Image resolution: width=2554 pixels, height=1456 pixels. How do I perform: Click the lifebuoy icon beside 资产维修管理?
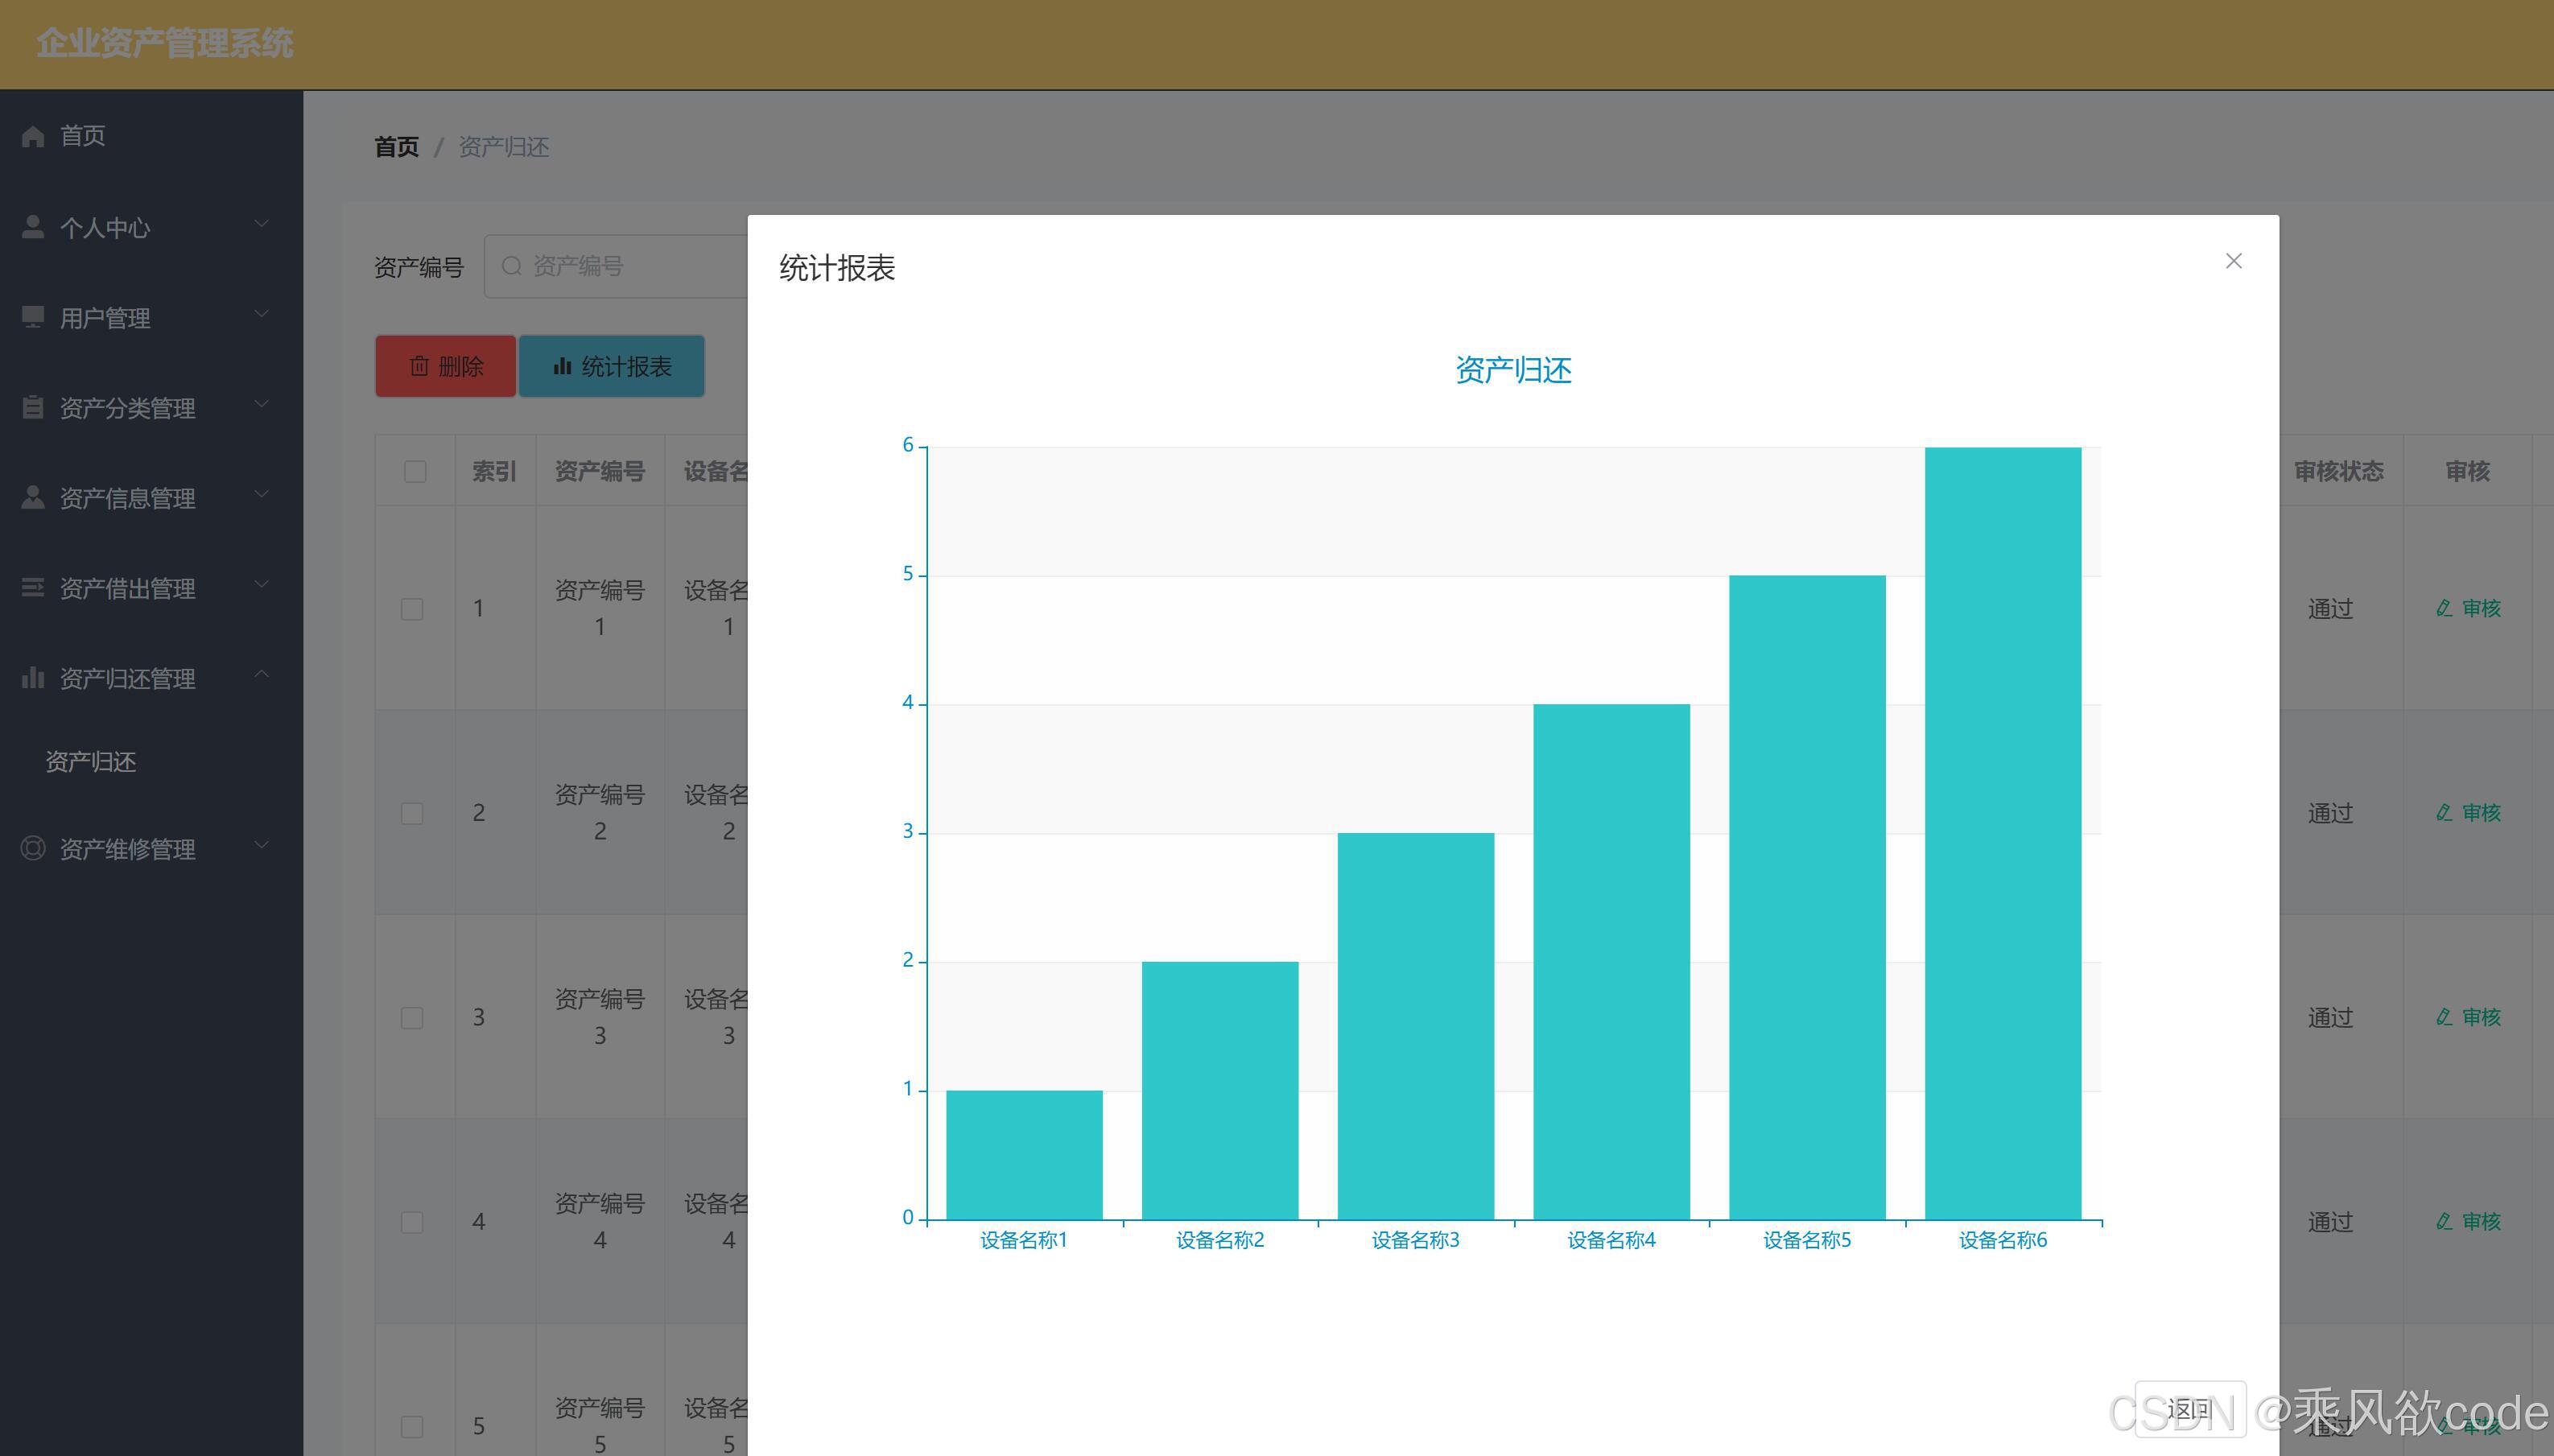[33, 849]
